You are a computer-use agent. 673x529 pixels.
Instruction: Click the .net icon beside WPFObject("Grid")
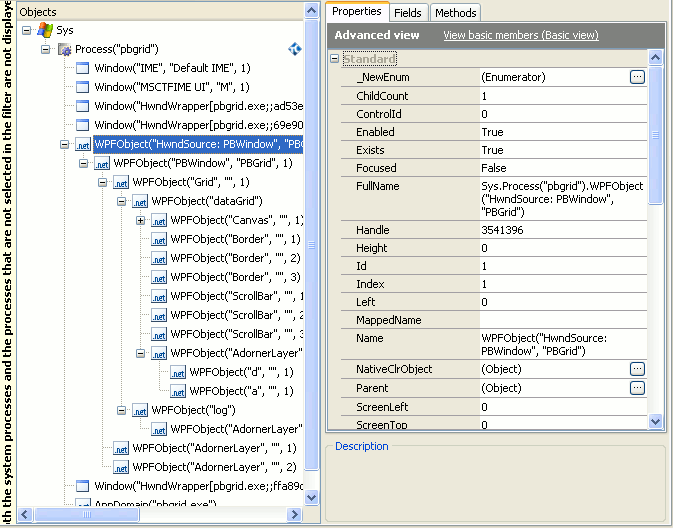tap(121, 182)
